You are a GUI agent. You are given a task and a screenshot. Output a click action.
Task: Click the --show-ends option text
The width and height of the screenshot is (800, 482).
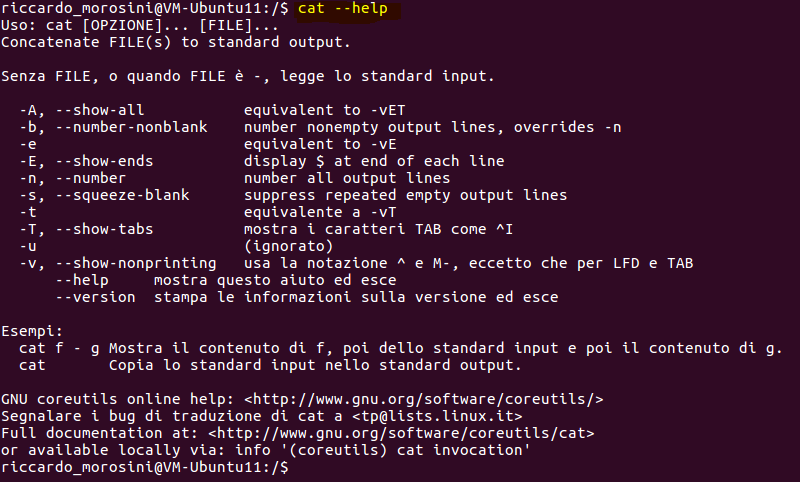tap(105, 161)
